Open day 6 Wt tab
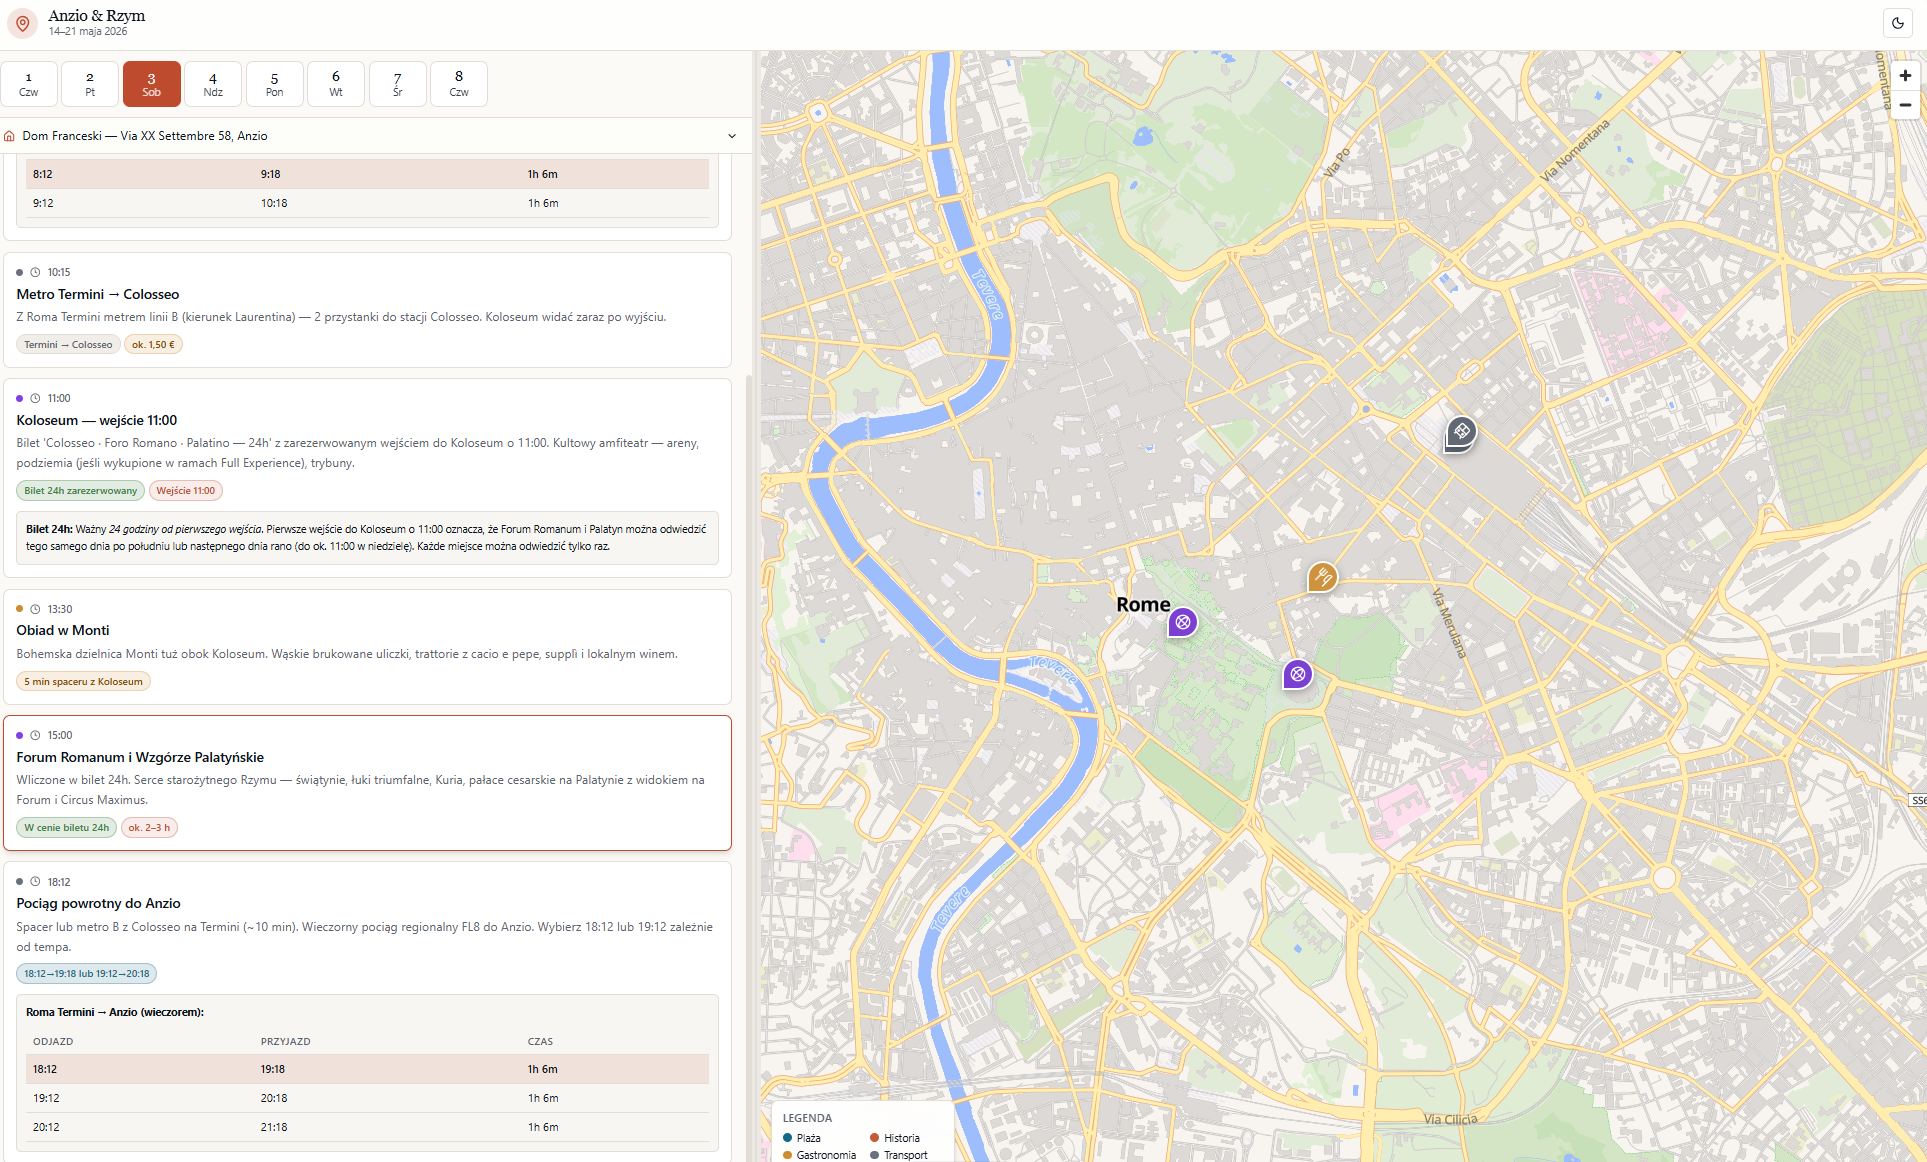The image size is (1927, 1162). (x=336, y=84)
